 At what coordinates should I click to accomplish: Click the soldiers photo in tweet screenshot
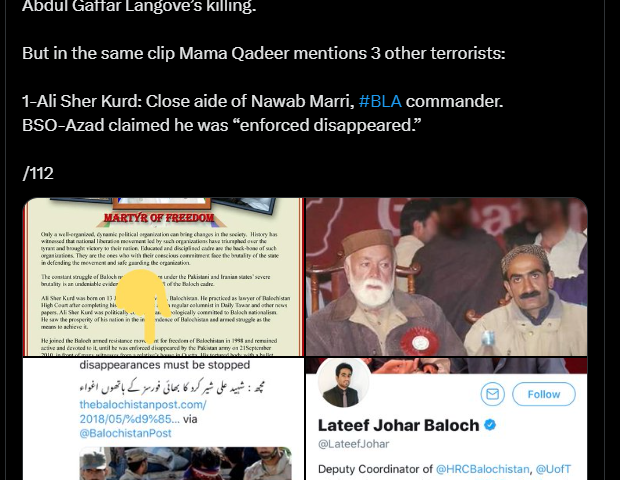click(185, 463)
